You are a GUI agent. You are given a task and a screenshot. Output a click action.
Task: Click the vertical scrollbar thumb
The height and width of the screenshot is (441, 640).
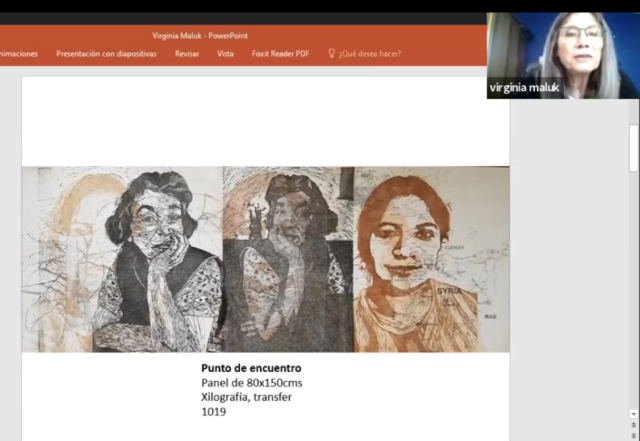(633, 150)
